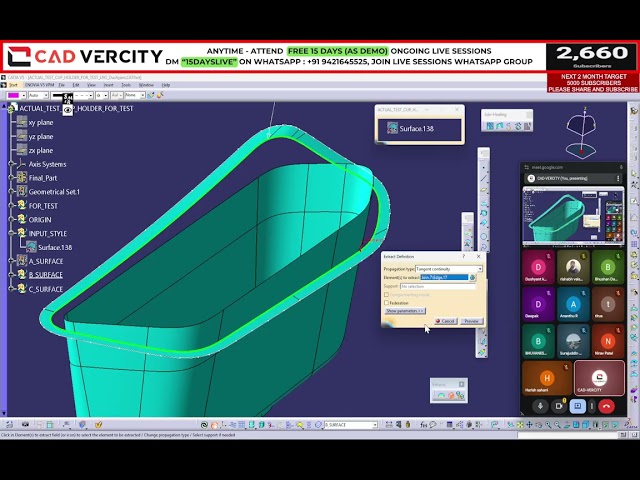Click the Healing icon in Join-Healing toolbar
Image resolution: width=640 pixels, height=480 pixels.
499,126
